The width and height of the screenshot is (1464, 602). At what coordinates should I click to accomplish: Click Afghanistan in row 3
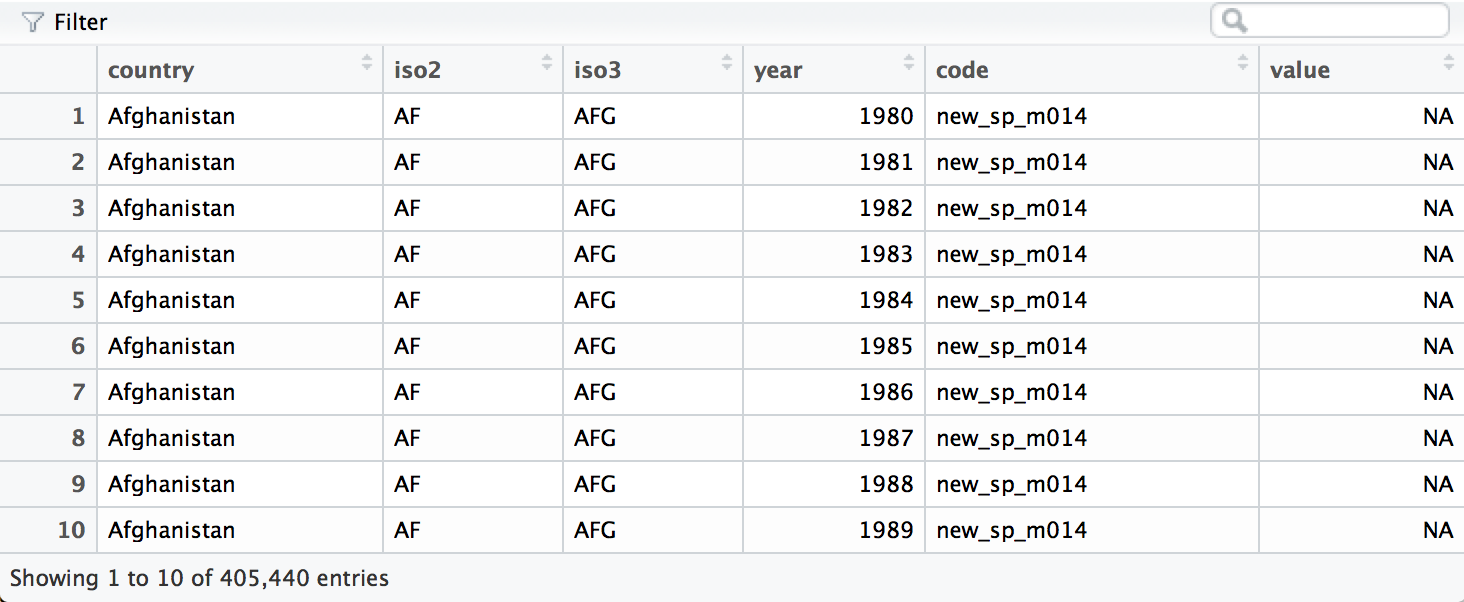pyautogui.click(x=171, y=208)
